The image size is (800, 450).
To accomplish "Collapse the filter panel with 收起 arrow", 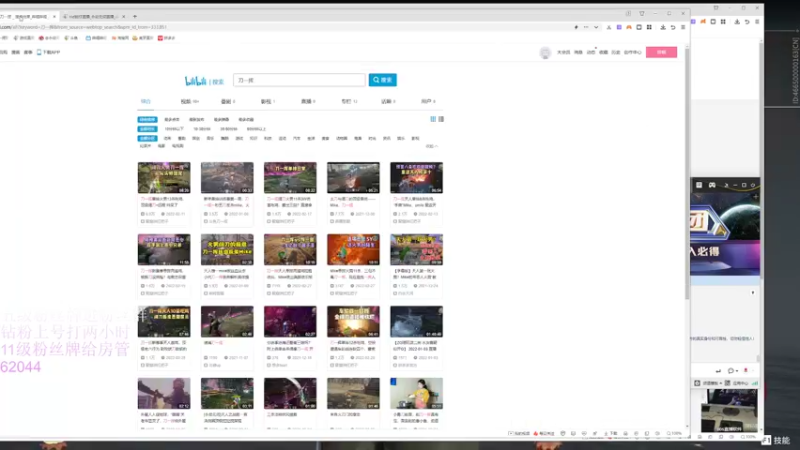I will click(x=432, y=146).
